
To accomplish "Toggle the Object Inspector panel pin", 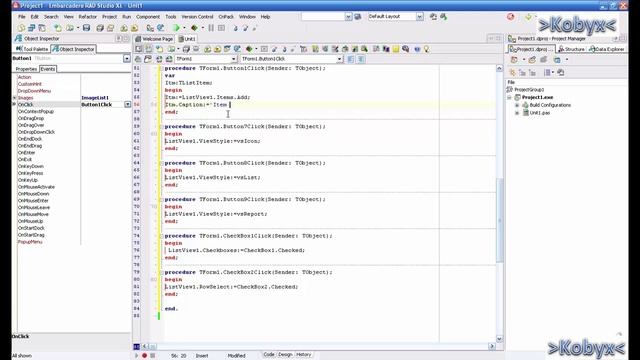I will pyautogui.click(x=119, y=38).
